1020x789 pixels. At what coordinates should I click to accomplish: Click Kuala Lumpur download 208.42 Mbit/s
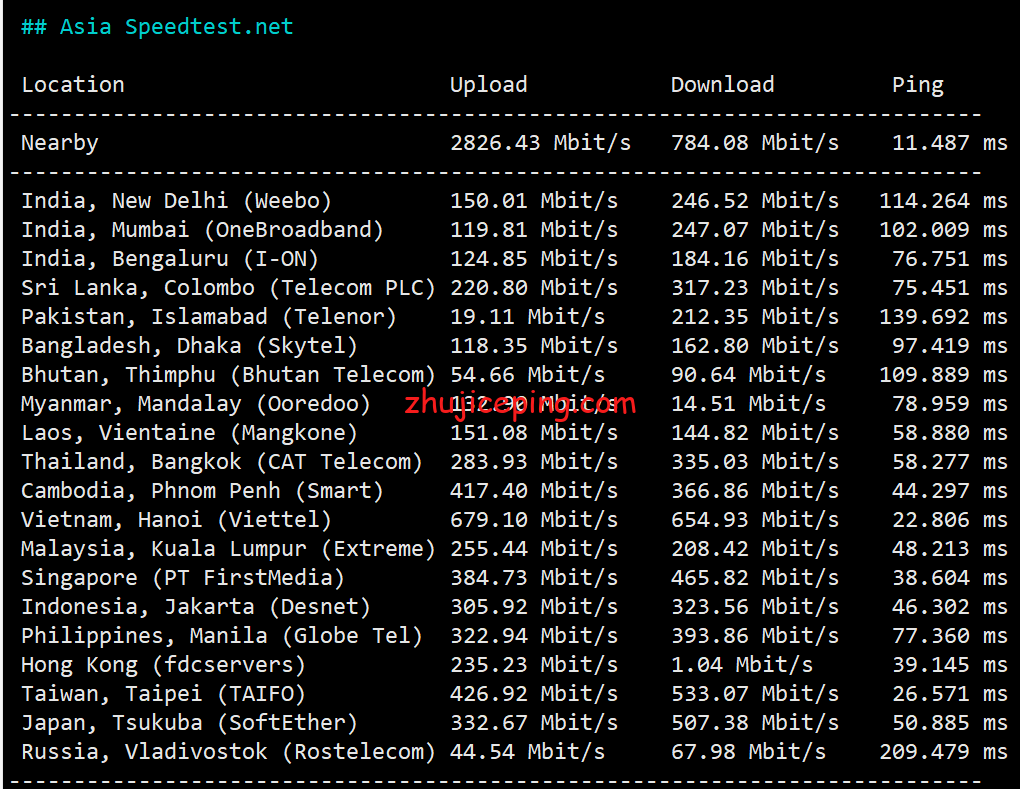tap(755, 549)
